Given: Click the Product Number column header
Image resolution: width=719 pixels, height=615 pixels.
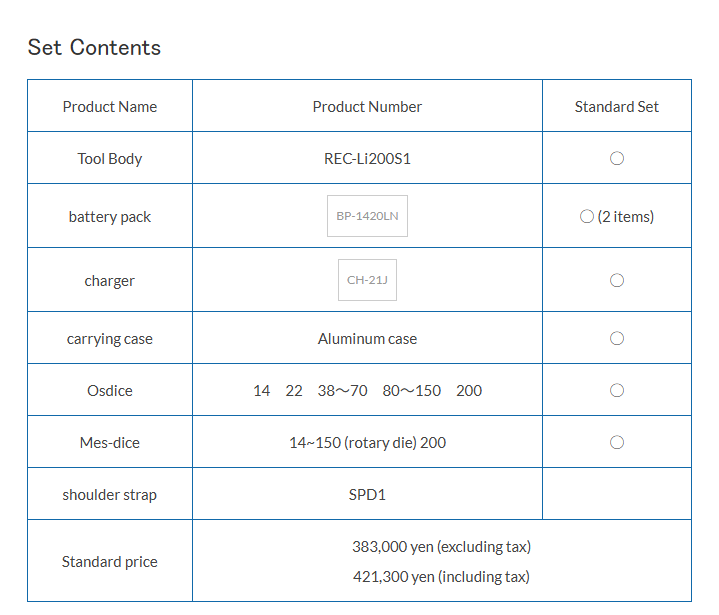Looking at the screenshot, I should point(367,106).
